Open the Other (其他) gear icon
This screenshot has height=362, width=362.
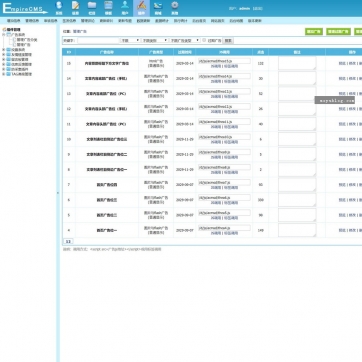[x=175, y=8]
